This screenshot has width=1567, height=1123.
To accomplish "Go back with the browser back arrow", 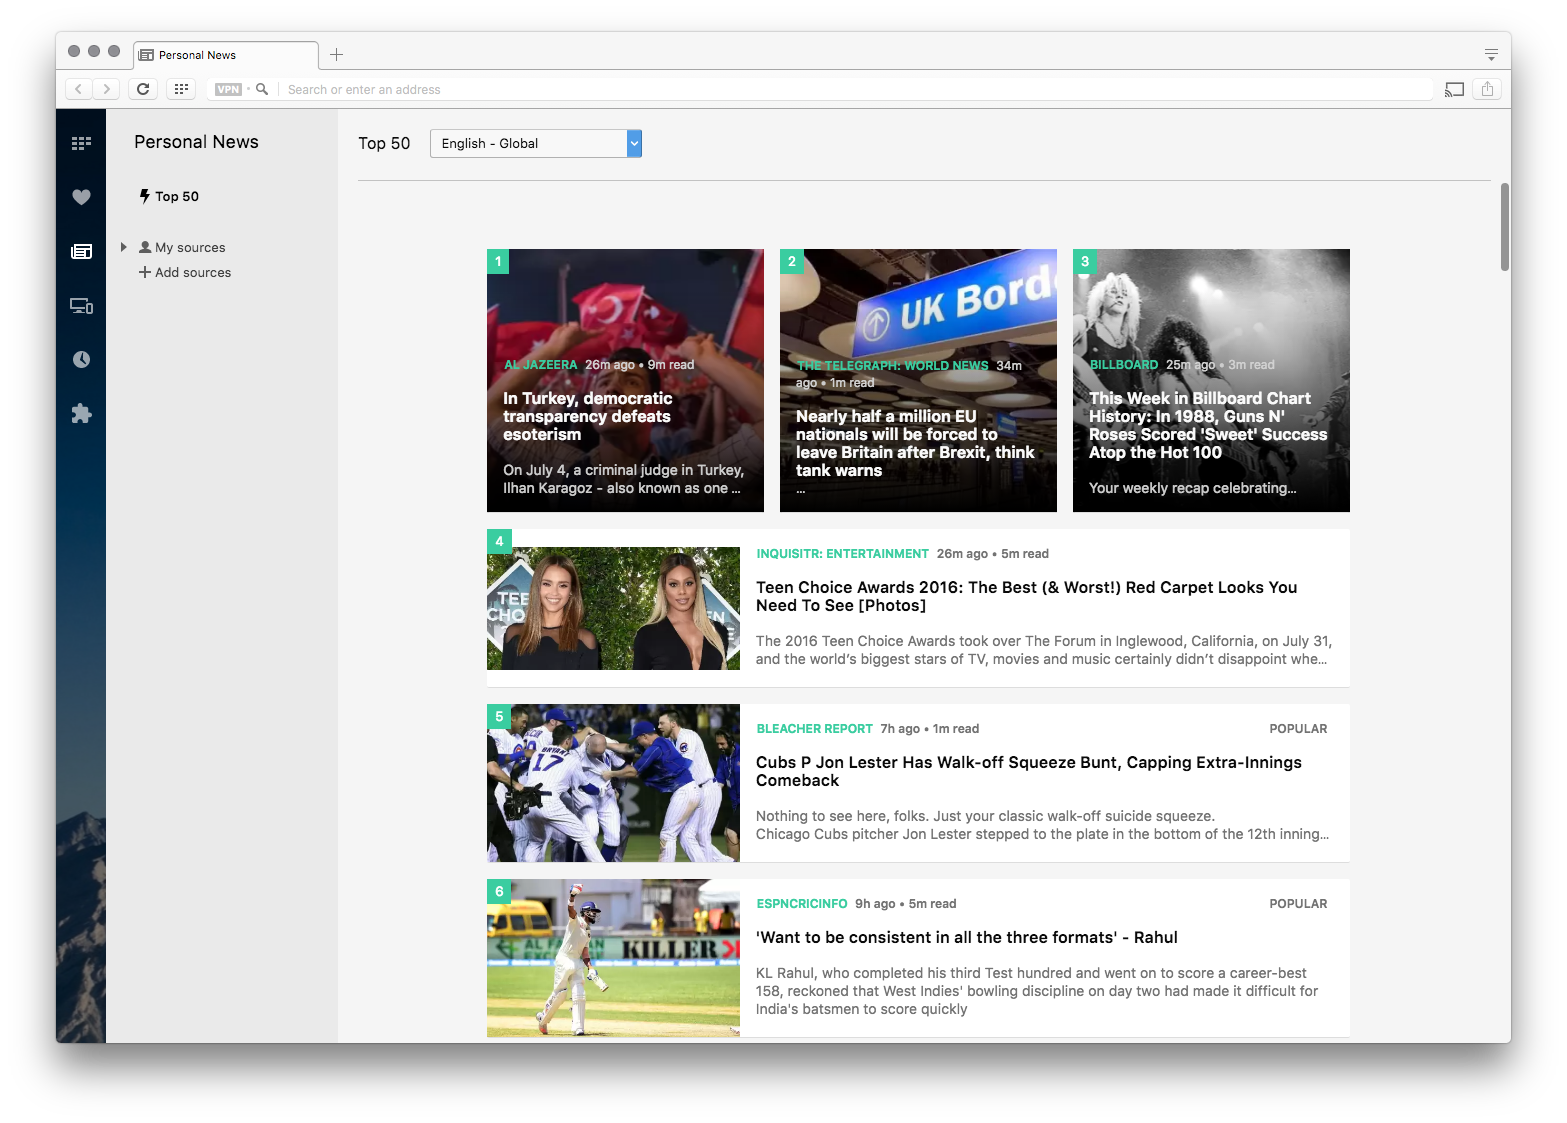I will pos(79,89).
